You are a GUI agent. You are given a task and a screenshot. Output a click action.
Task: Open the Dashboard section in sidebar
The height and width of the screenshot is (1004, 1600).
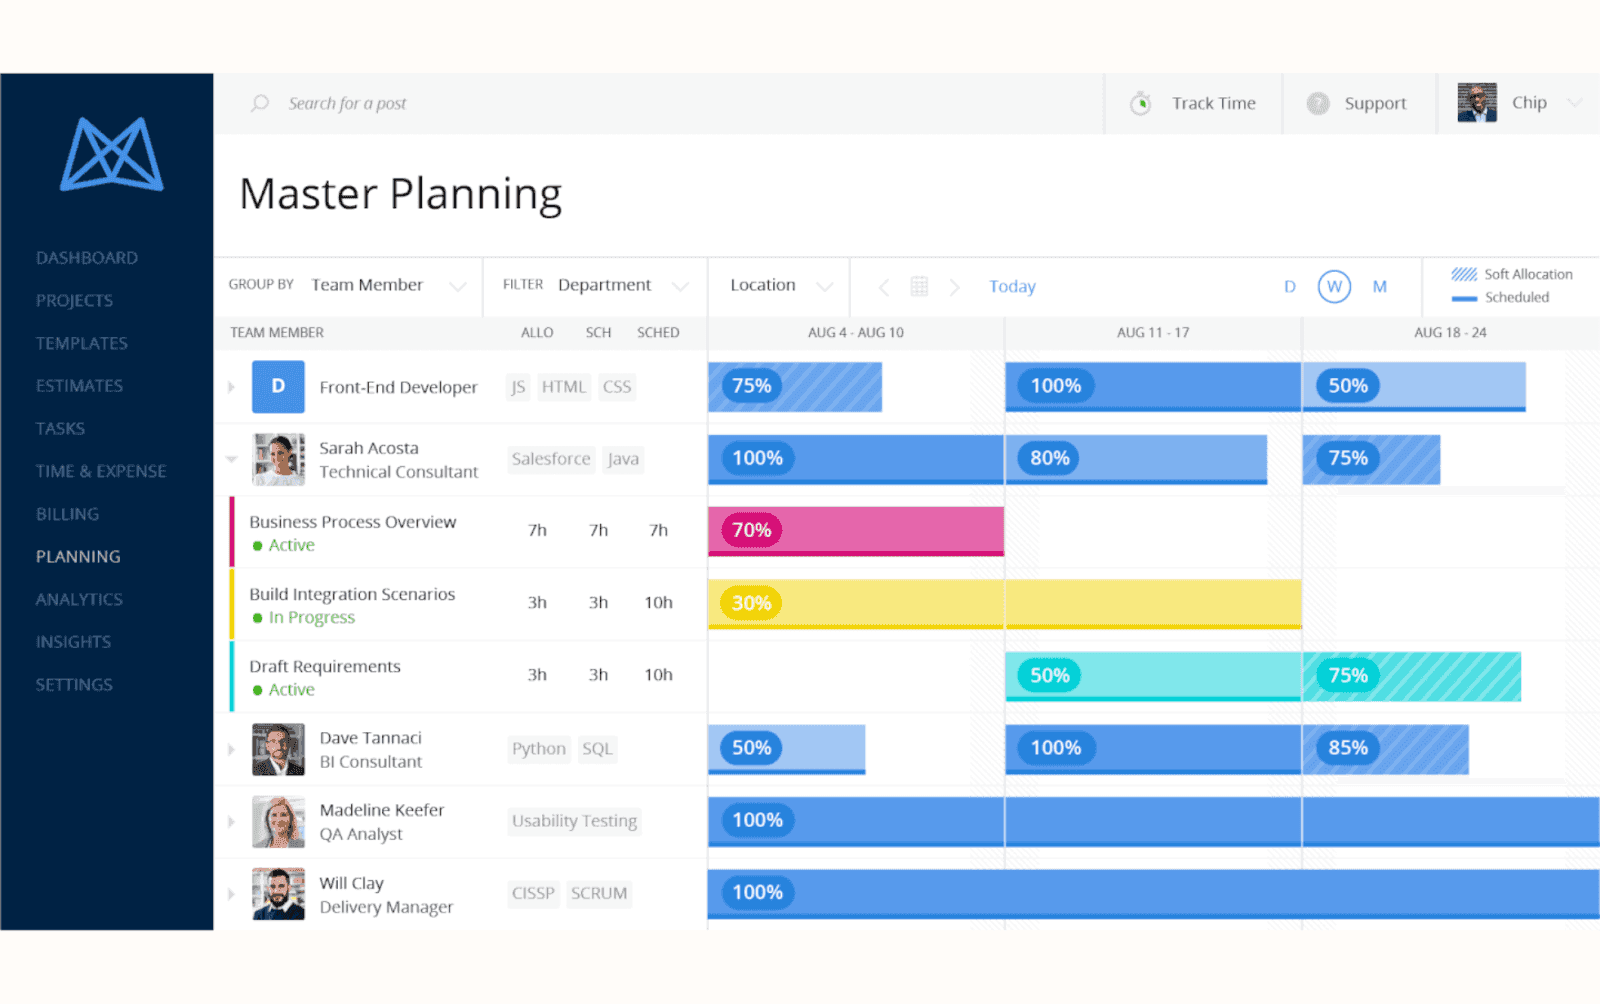coord(87,257)
